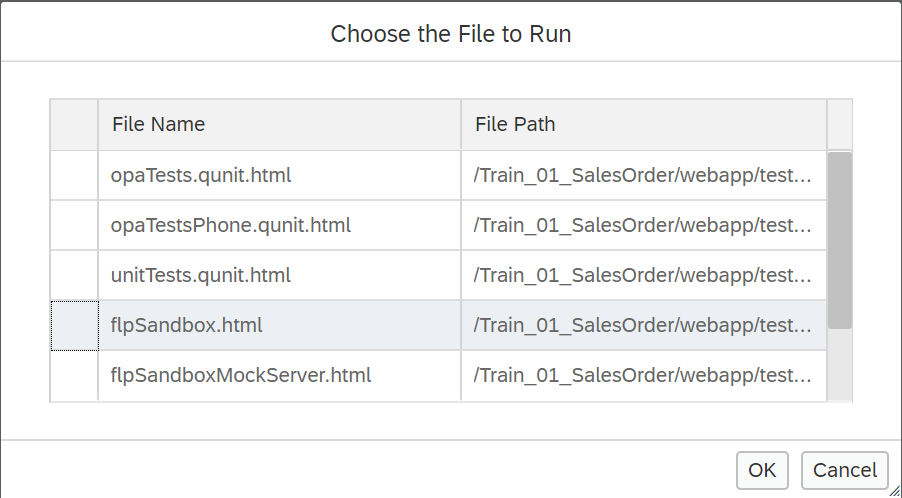The image size is (902, 498).
Task: Click row selector for opaTests.qunit.html
Action: tap(74, 175)
